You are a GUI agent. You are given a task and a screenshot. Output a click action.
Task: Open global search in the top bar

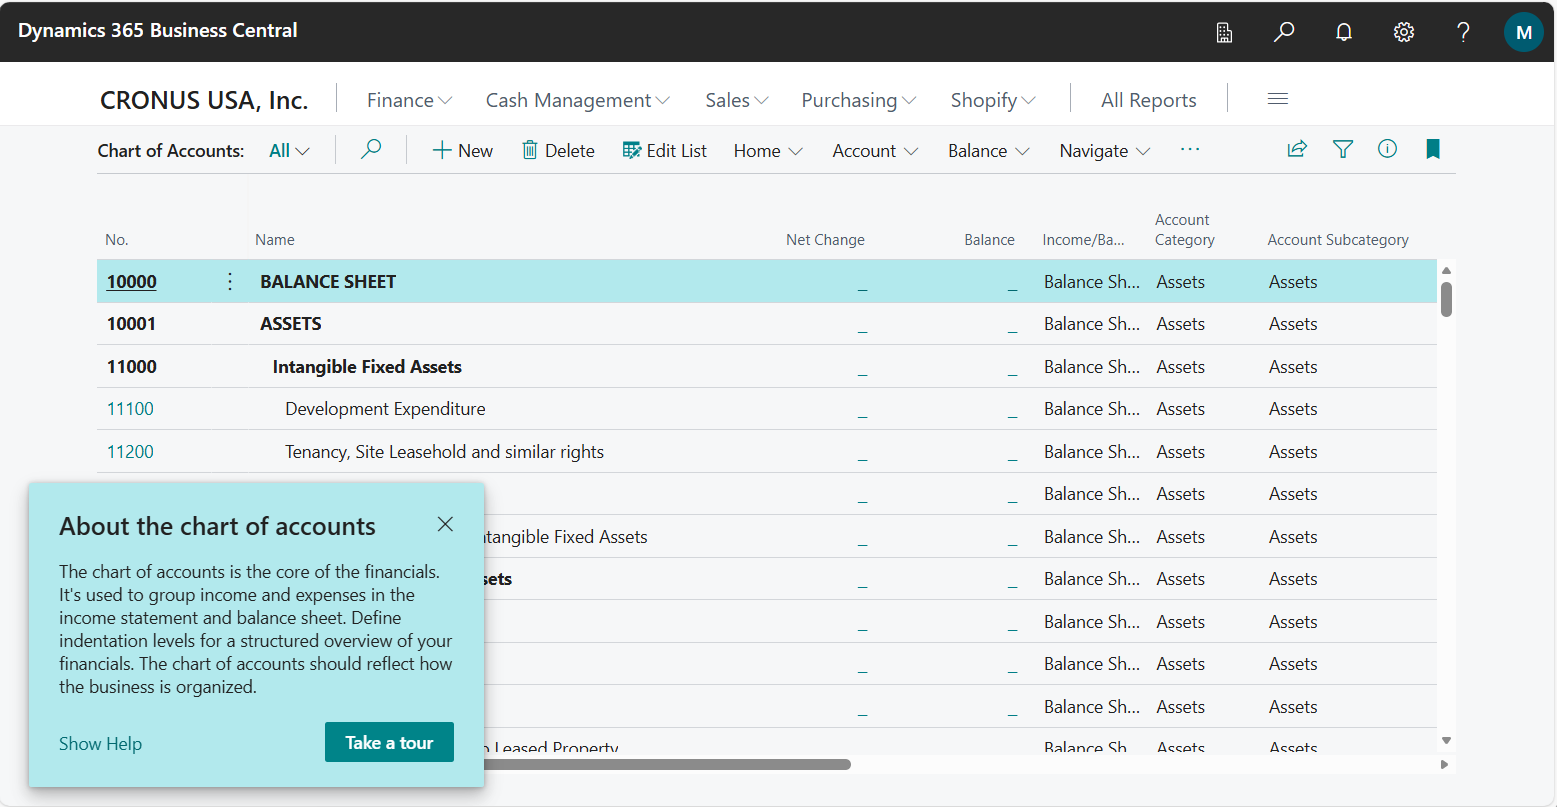coord(1283,31)
